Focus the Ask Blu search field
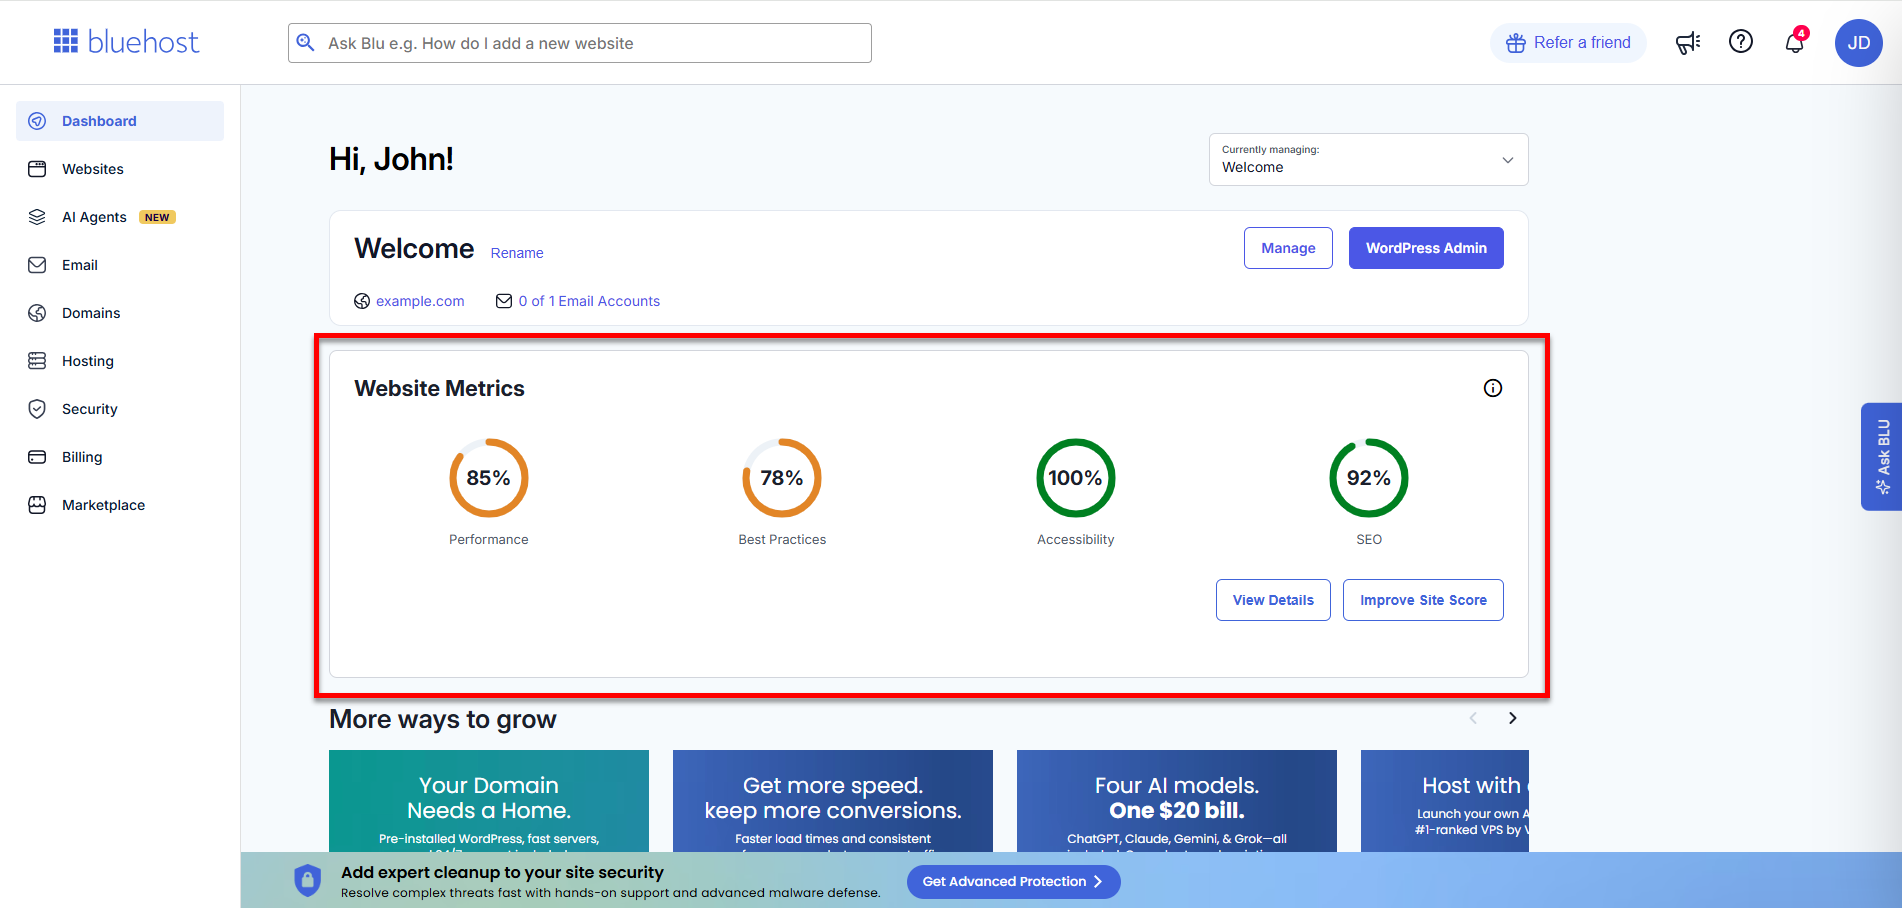The width and height of the screenshot is (1902, 908). [580, 43]
